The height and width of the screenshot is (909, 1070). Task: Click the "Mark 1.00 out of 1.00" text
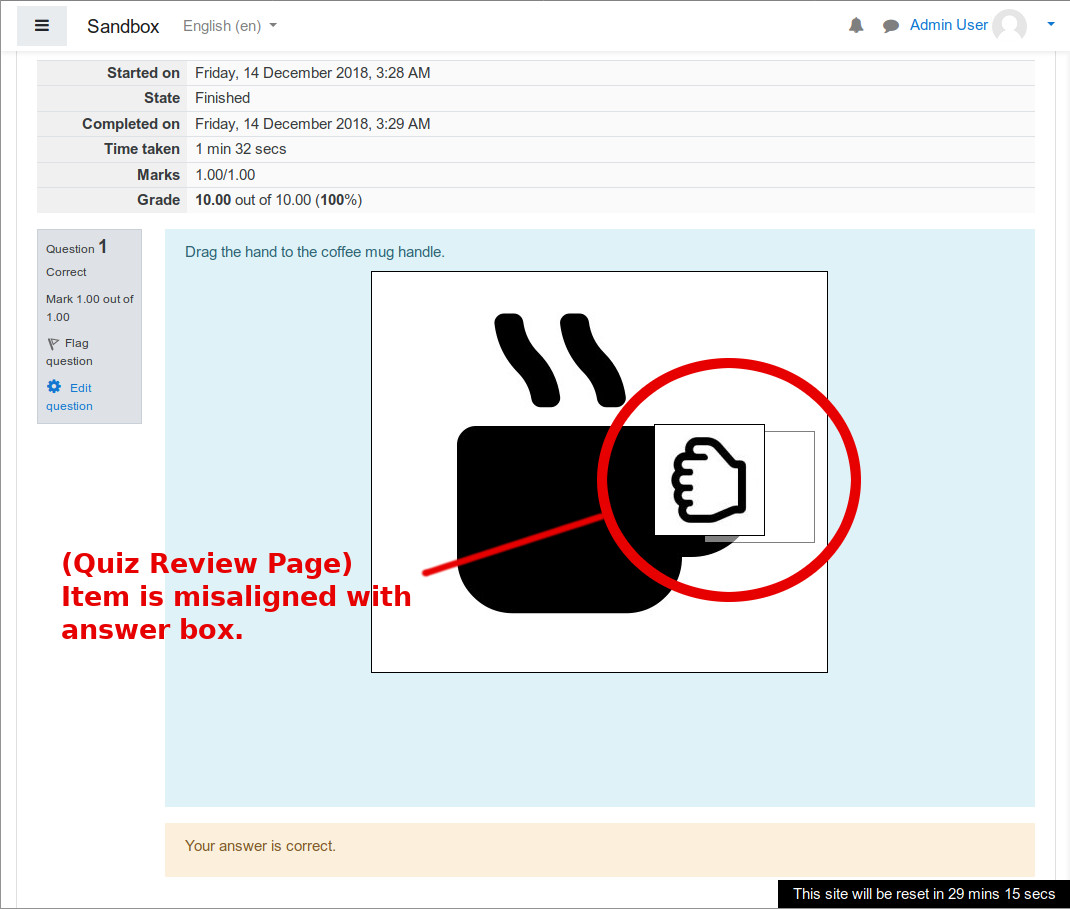point(89,308)
